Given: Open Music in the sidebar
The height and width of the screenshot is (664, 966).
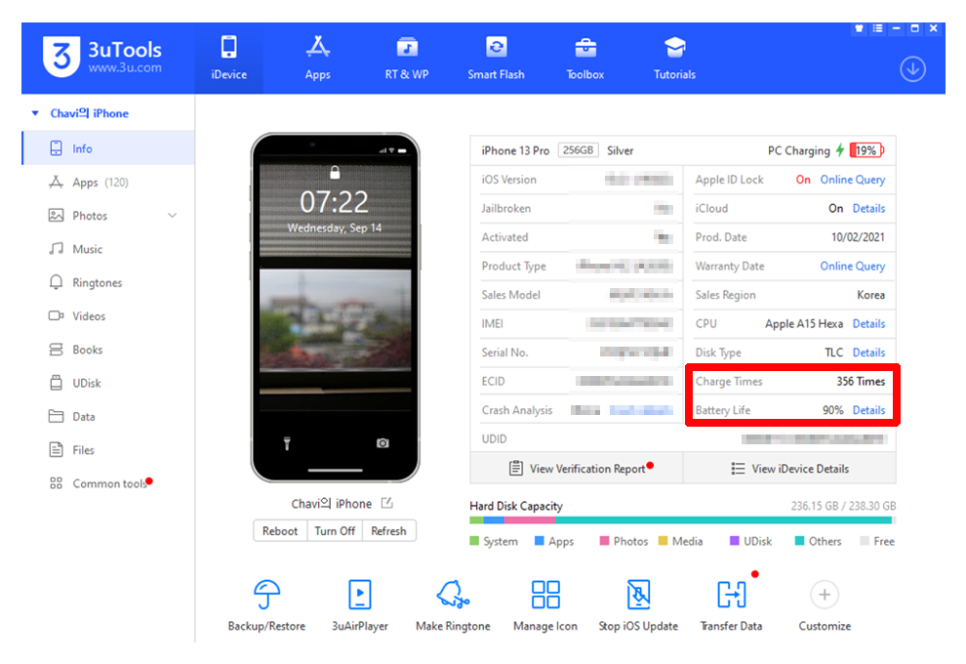Looking at the screenshot, I should tap(108, 249).
